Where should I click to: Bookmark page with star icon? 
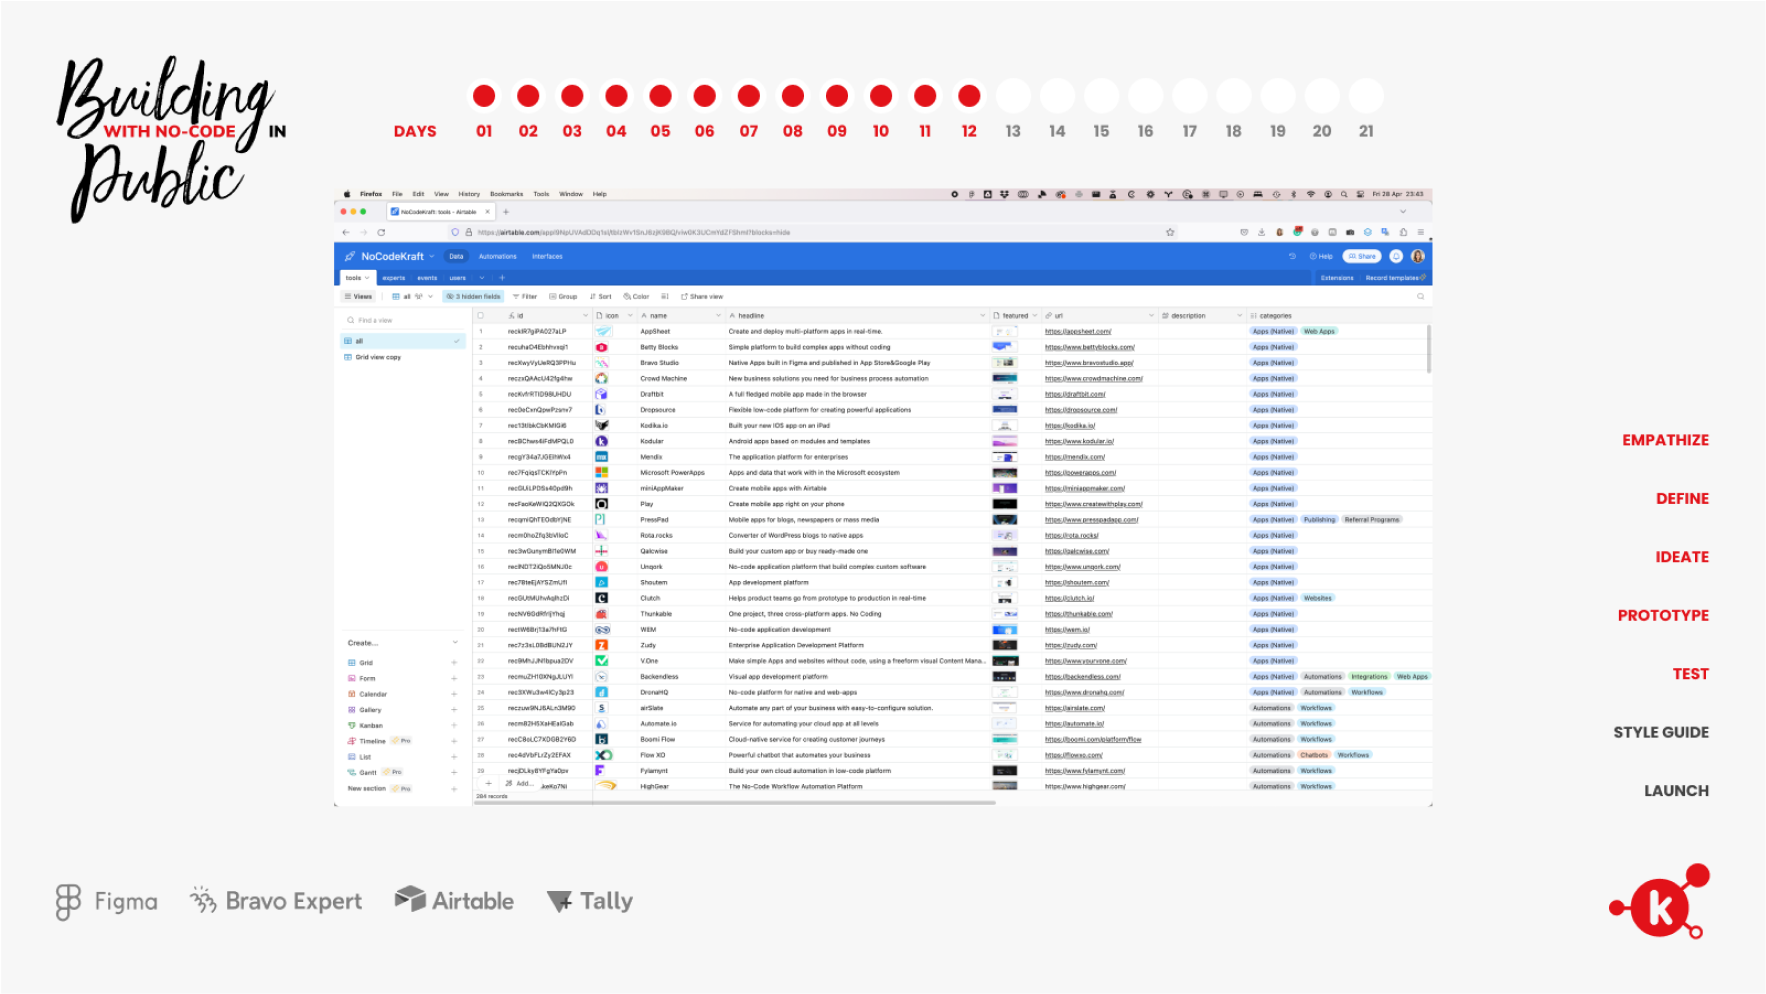click(1170, 232)
